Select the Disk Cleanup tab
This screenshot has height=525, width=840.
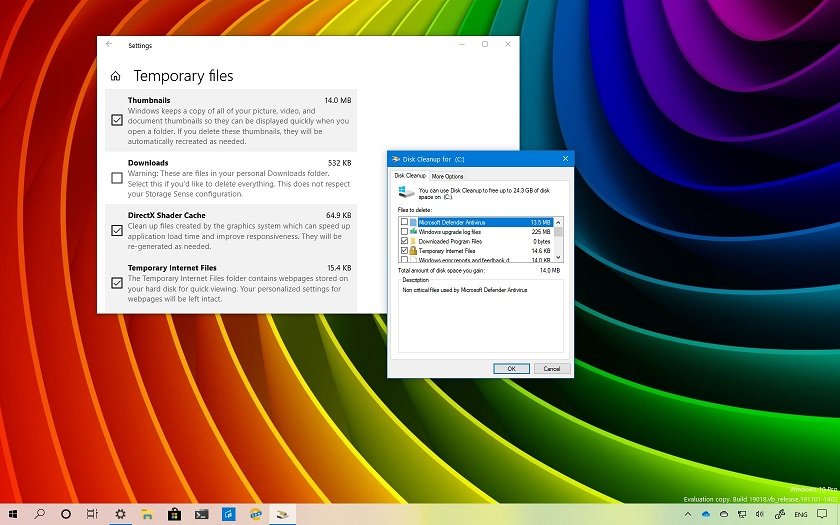[x=410, y=176]
